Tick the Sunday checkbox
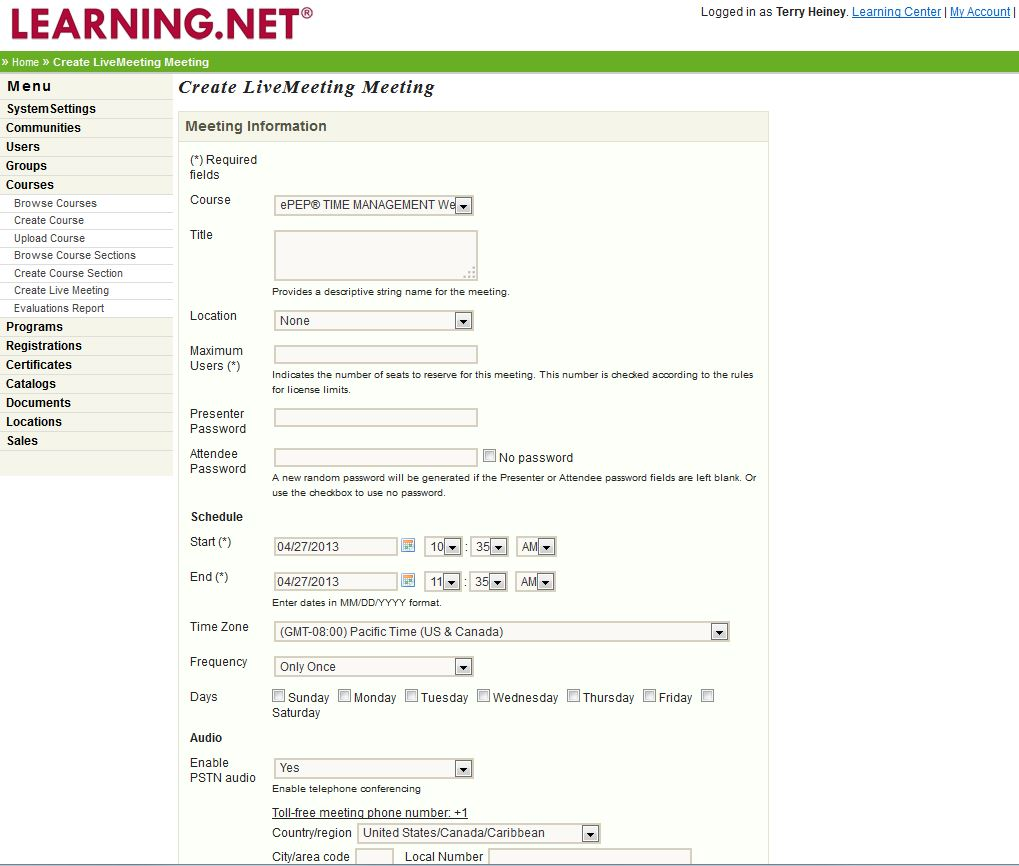The width and height of the screenshot is (1019, 866). pyautogui.click(x=278, y=696)
